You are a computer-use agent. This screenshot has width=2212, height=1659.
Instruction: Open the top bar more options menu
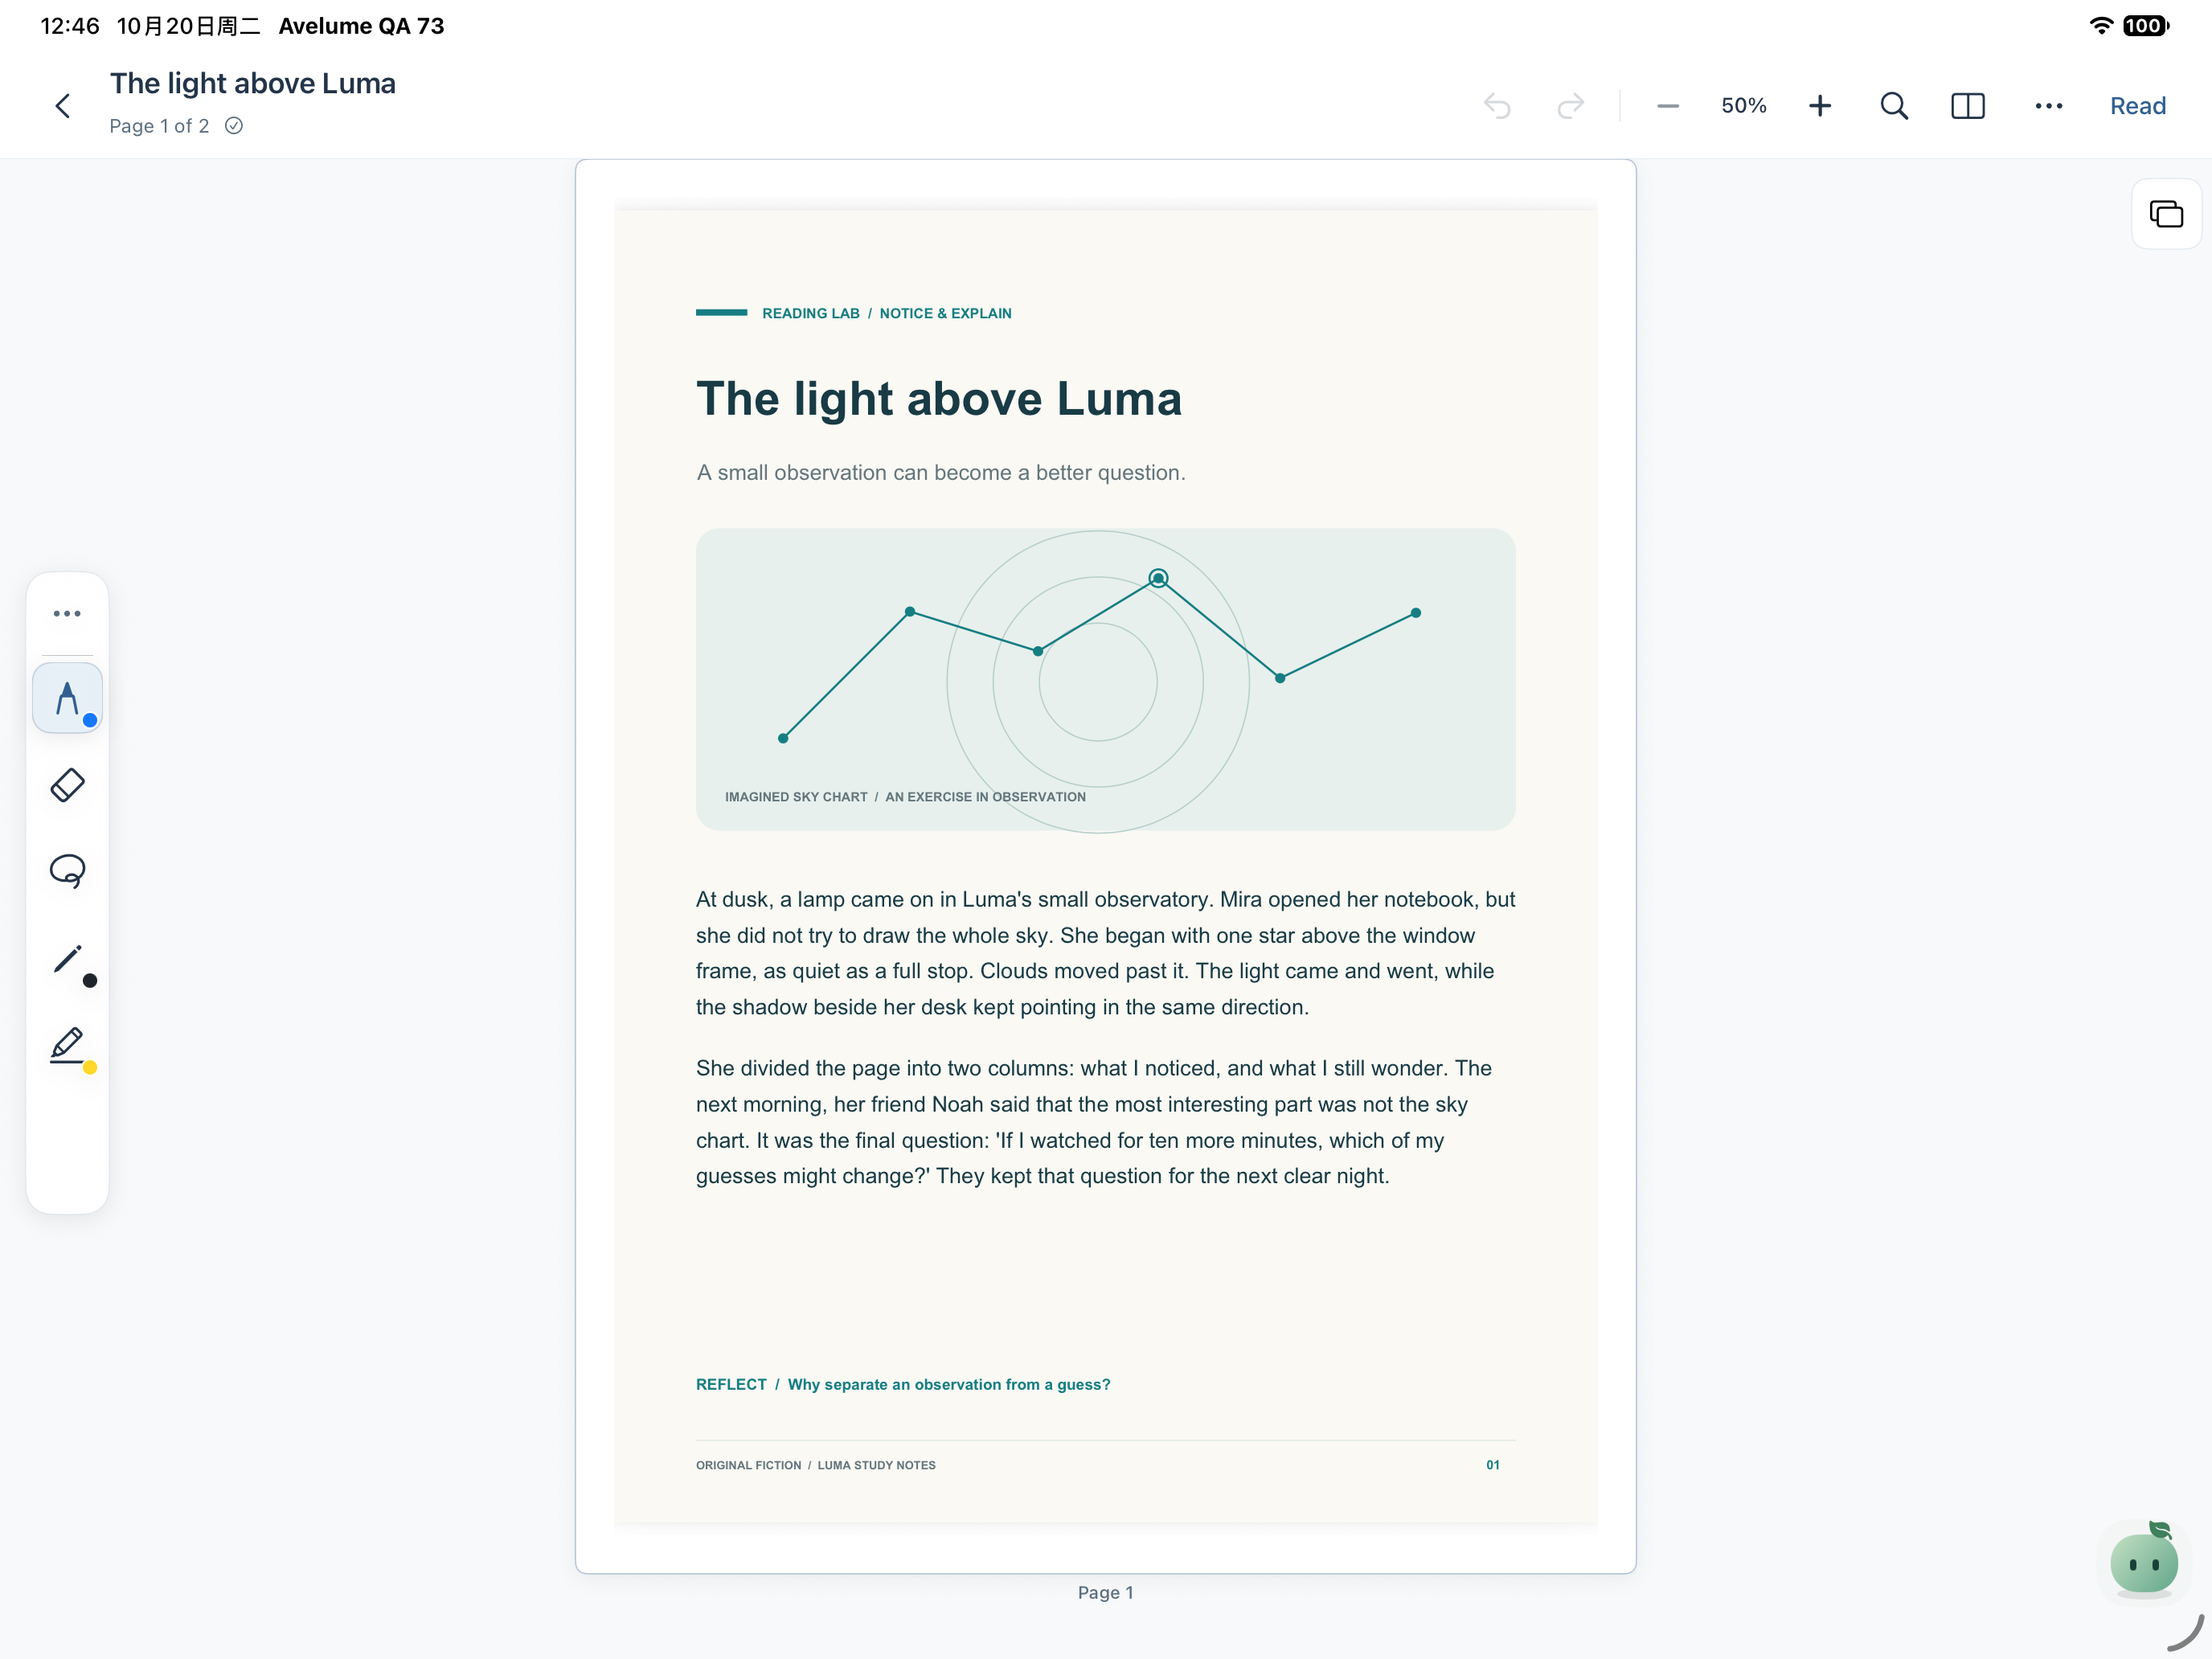(x=2048, y=106)
